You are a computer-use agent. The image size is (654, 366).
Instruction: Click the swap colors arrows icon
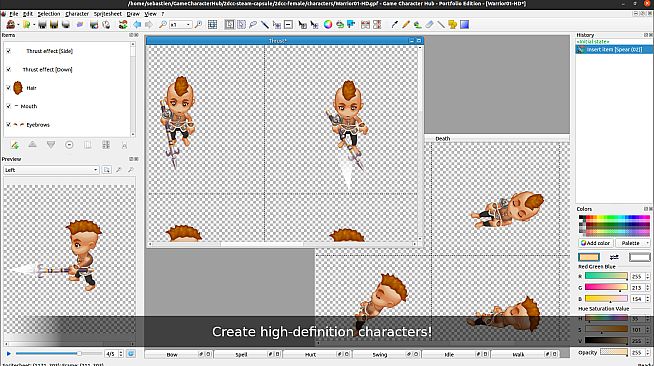click(x=614, y=257)
